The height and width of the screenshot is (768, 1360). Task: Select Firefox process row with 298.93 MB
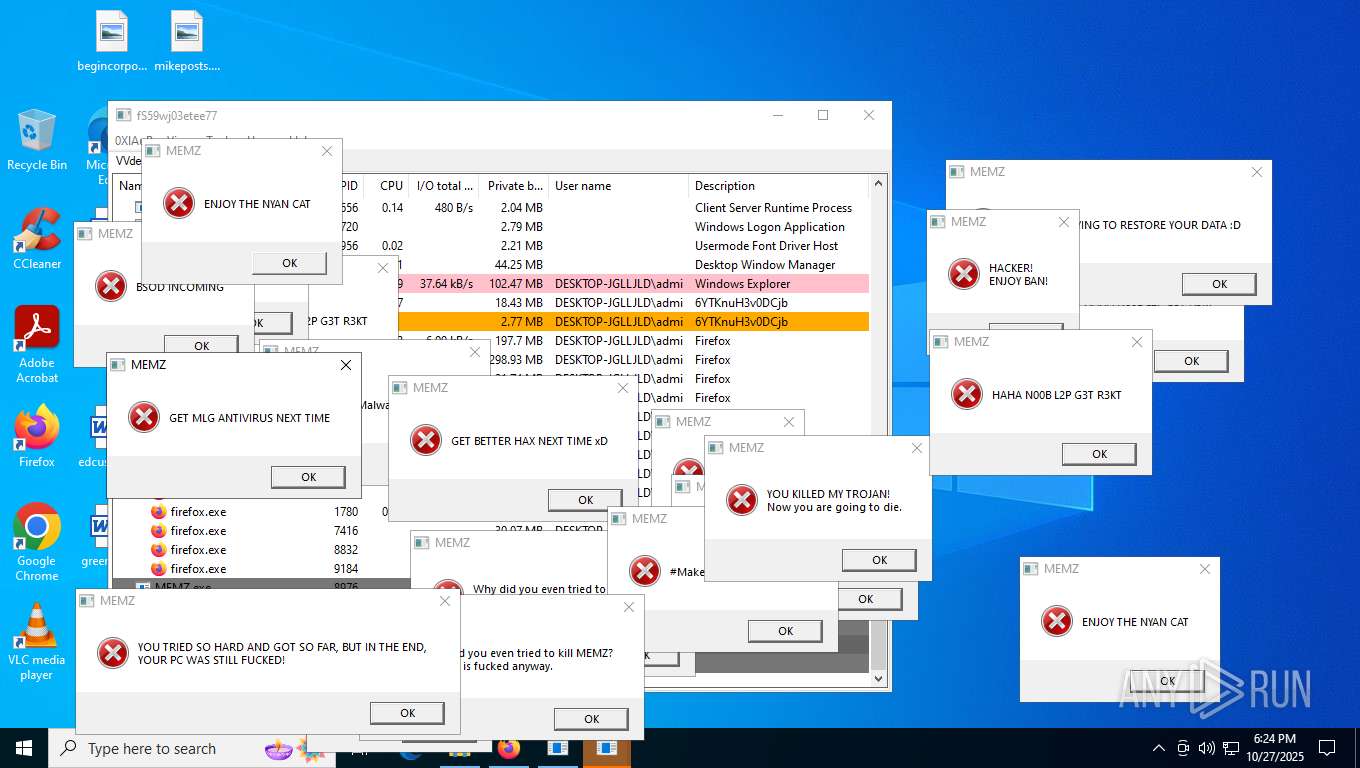pyautogui.click(x=680, y=360)
